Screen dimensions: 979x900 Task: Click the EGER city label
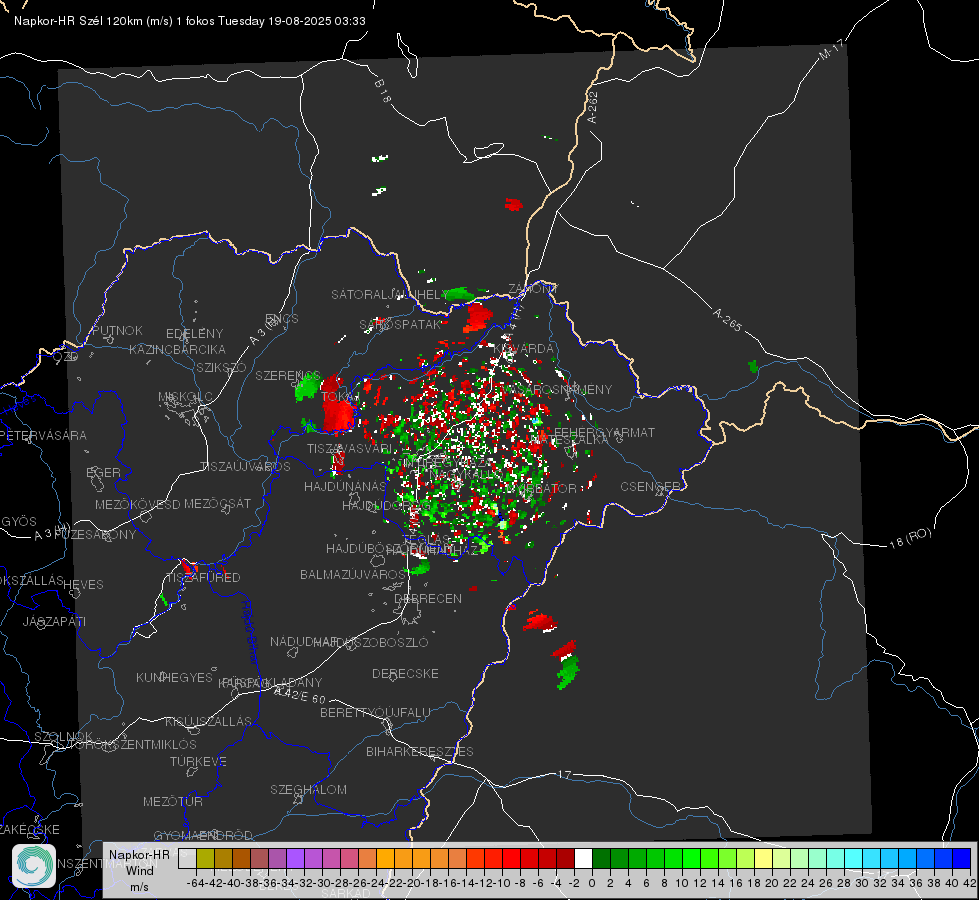click(103, 472)
